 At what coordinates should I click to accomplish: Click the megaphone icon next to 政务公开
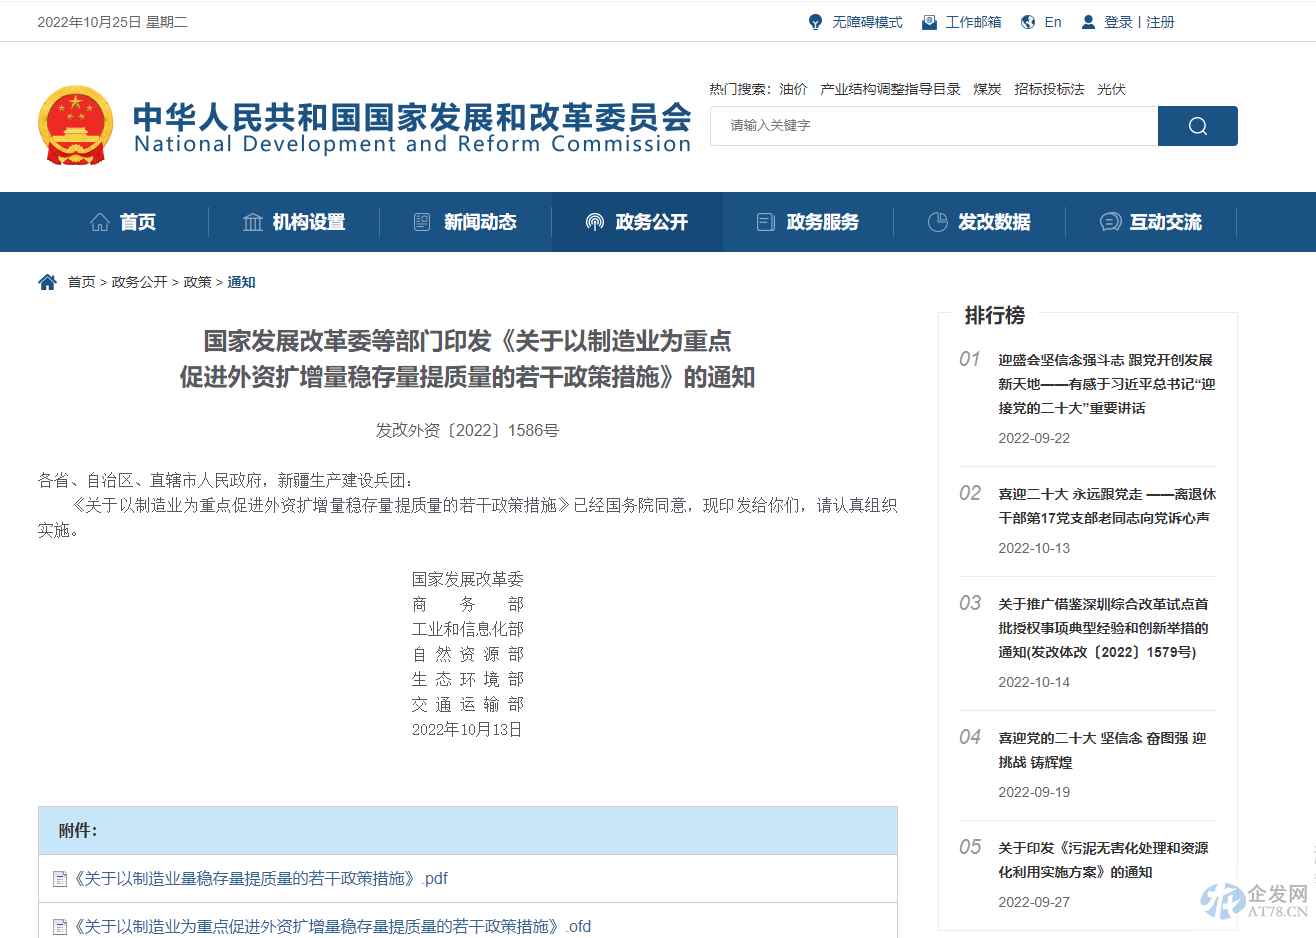[594, 222]
